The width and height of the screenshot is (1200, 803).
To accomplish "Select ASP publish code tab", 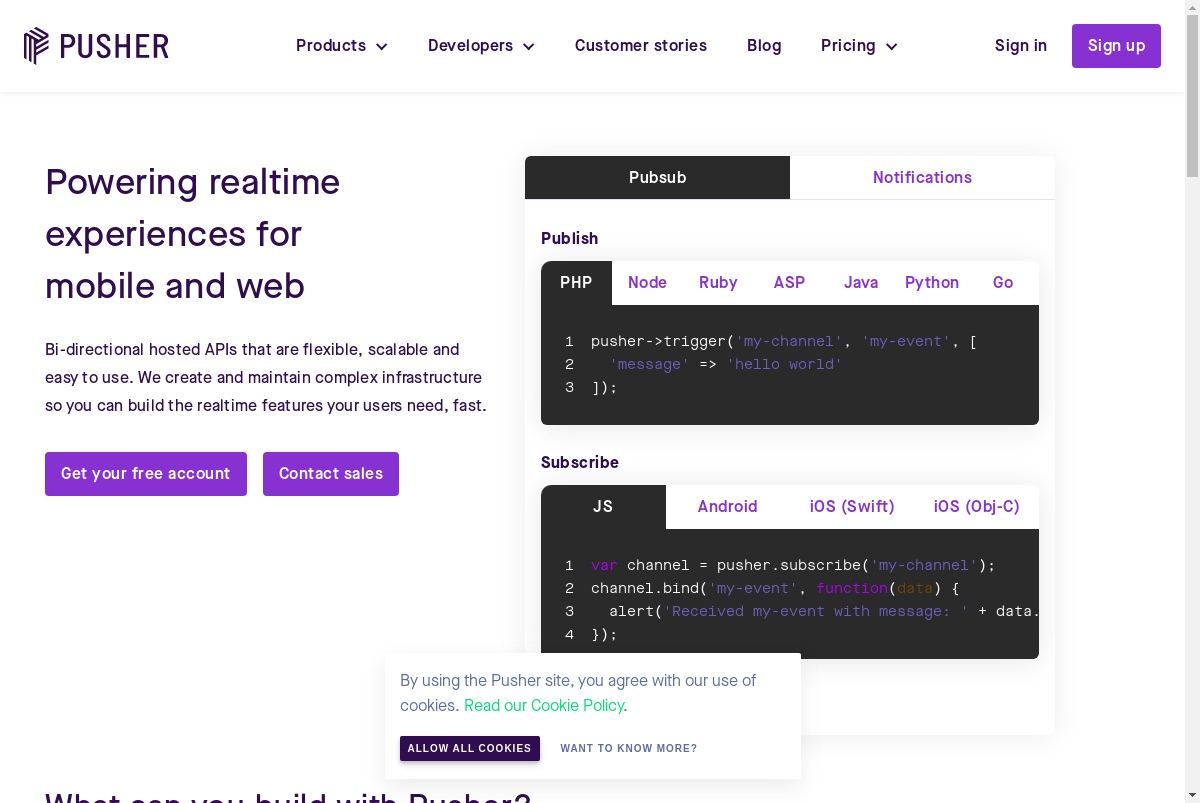I will [x=789, y=283].
